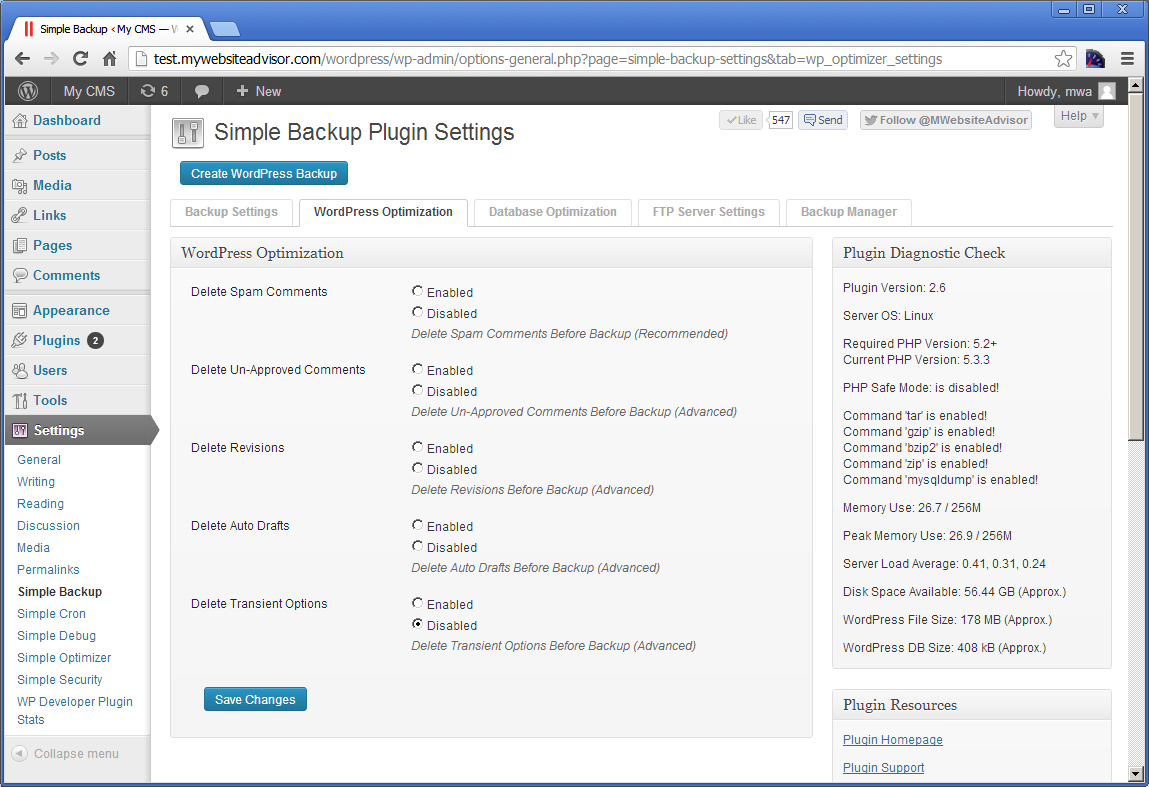Viewport: 1149px width, 787px height.
Task: Click the Facebook Send button
Action: [823, 120]
